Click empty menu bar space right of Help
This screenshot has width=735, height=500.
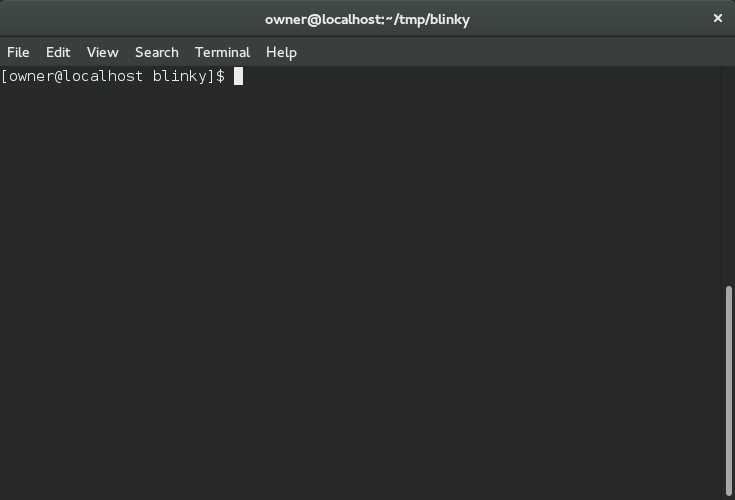(500, 52)
